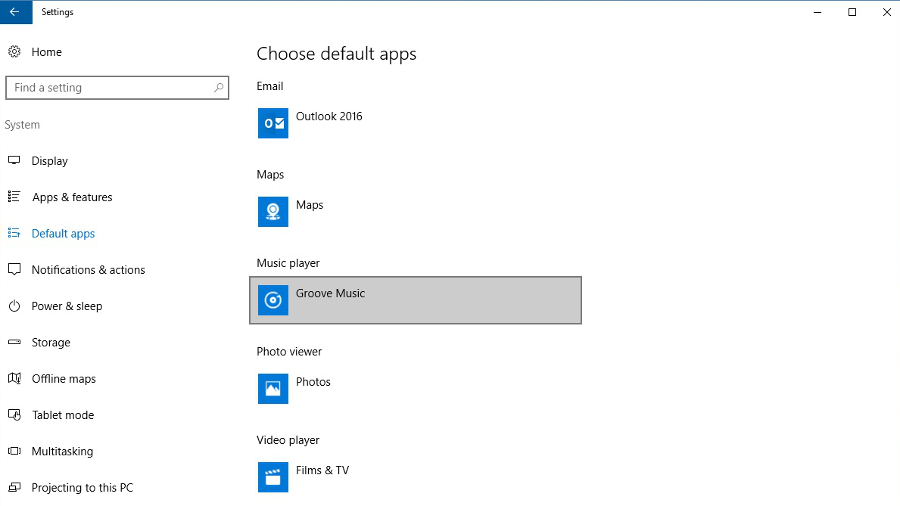Open Power & sleep label

(67, 306)
